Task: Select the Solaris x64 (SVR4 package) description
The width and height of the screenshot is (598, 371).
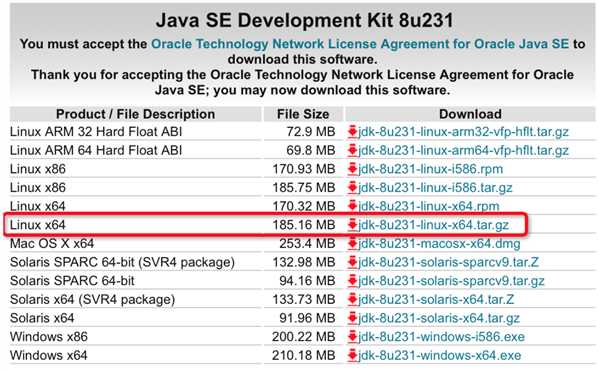Action: [x=92, y=300]
